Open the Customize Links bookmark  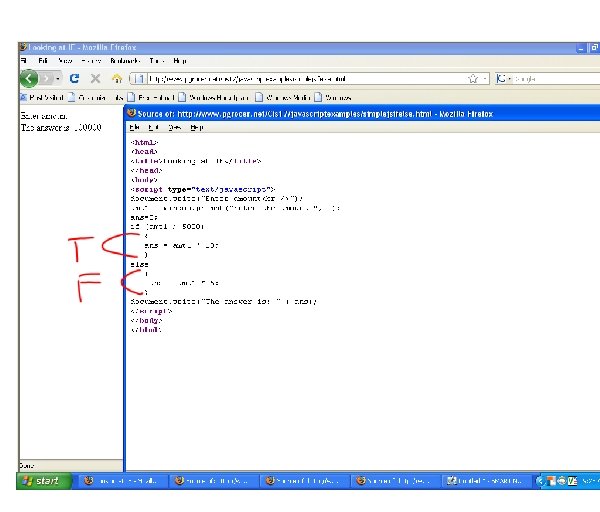pos(96,98)
